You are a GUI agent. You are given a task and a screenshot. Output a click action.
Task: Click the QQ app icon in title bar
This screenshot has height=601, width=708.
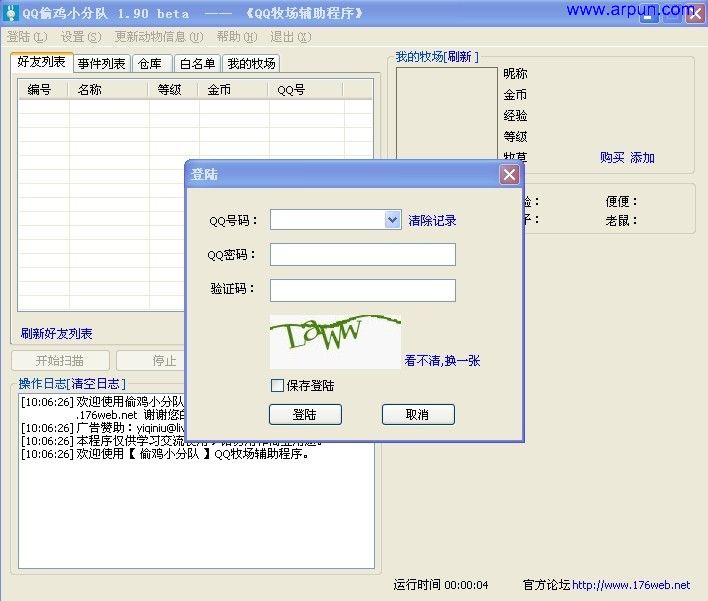tap(11, 13)
